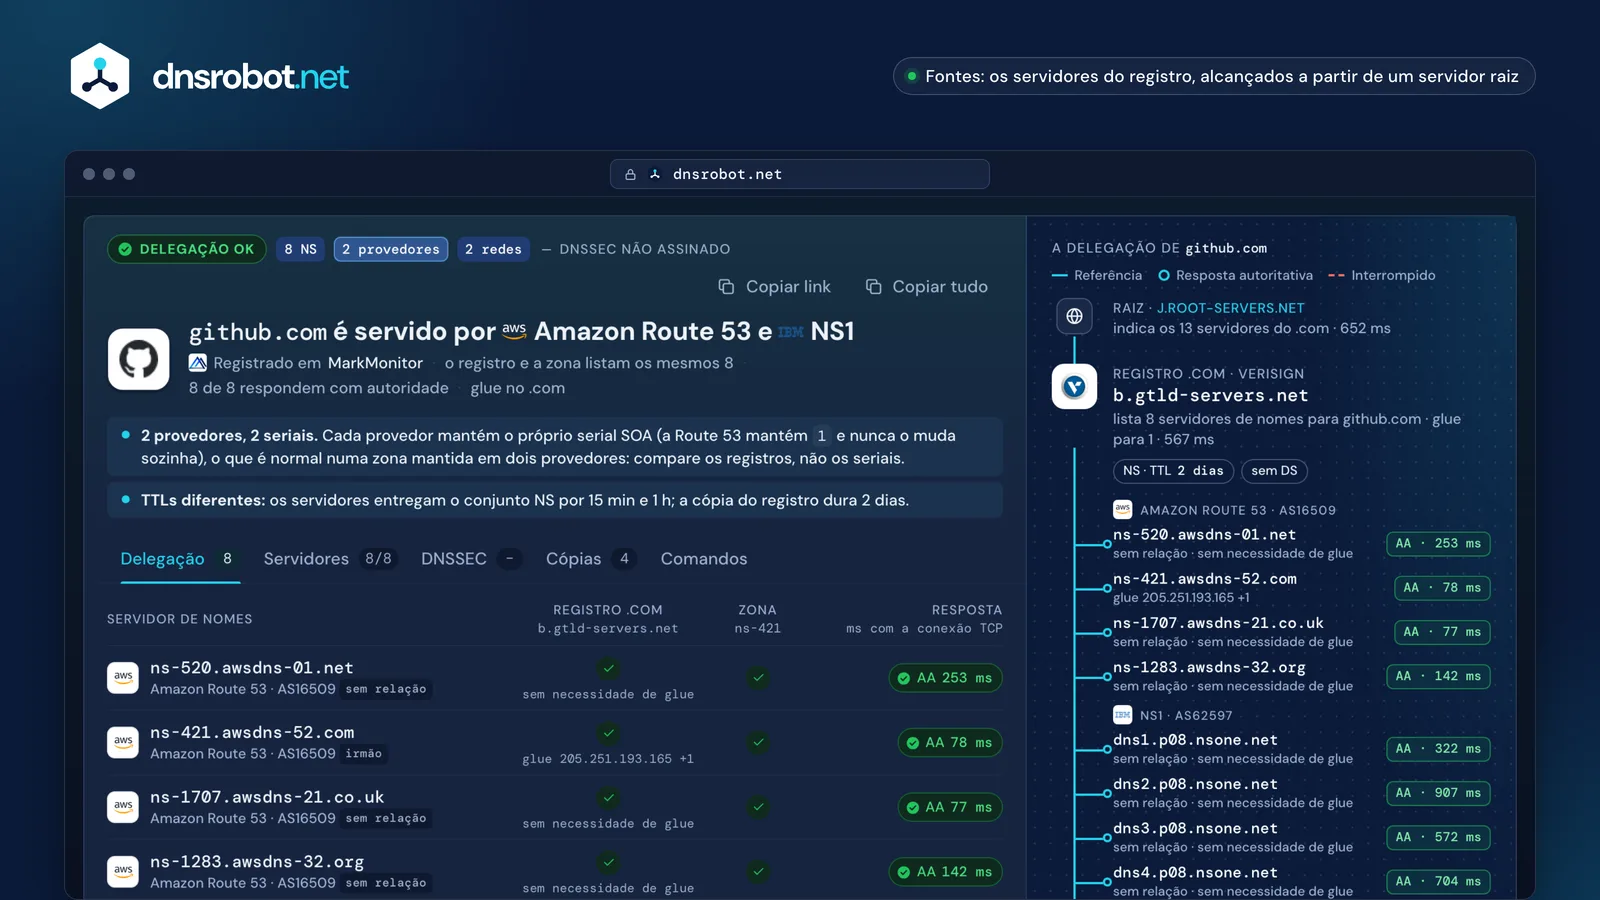Viewport: 1600px width, 900px height.
Task: Click the NS · TTL 2 dias chip
Action: click(1173, 471)
